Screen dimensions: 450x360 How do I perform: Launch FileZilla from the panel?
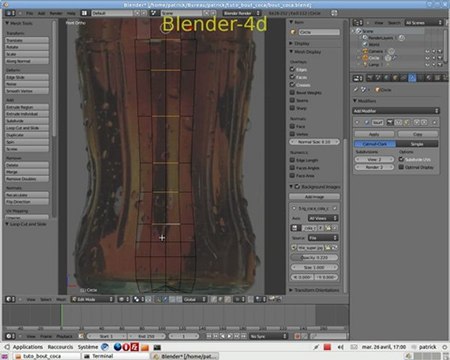pos(135,347)
